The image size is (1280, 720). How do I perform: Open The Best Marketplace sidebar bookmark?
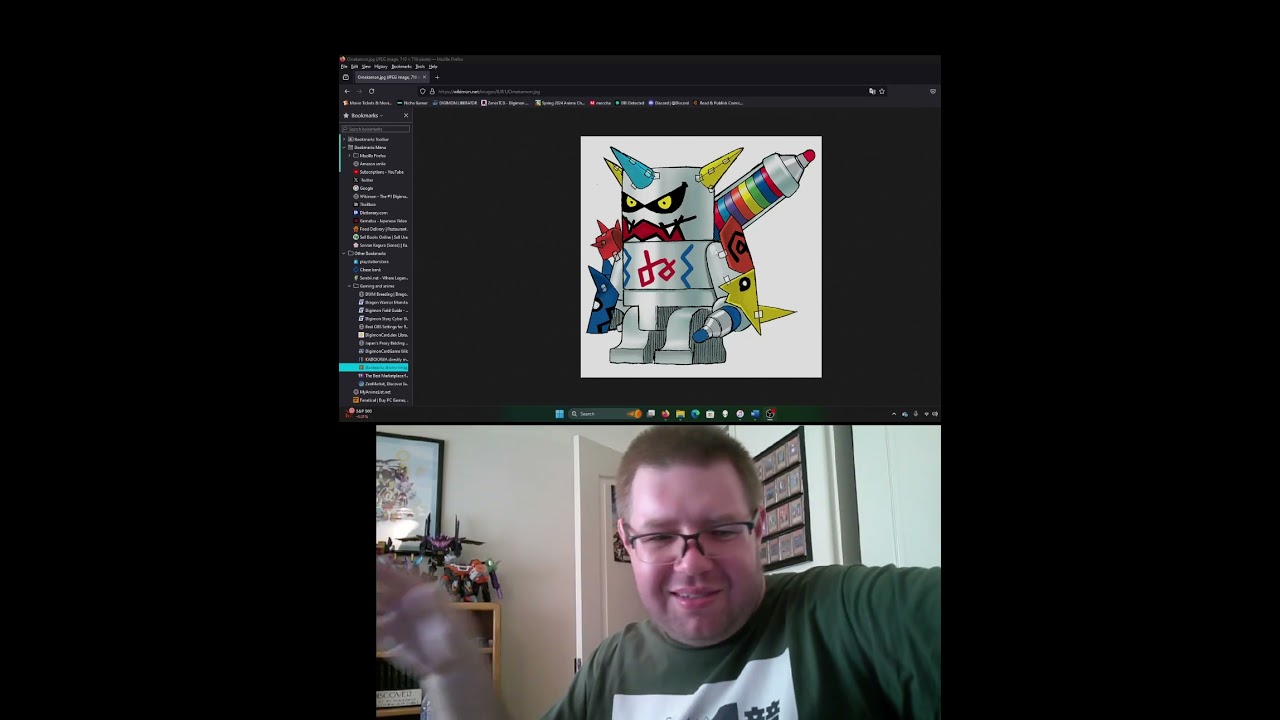click(x=383, y=376)
